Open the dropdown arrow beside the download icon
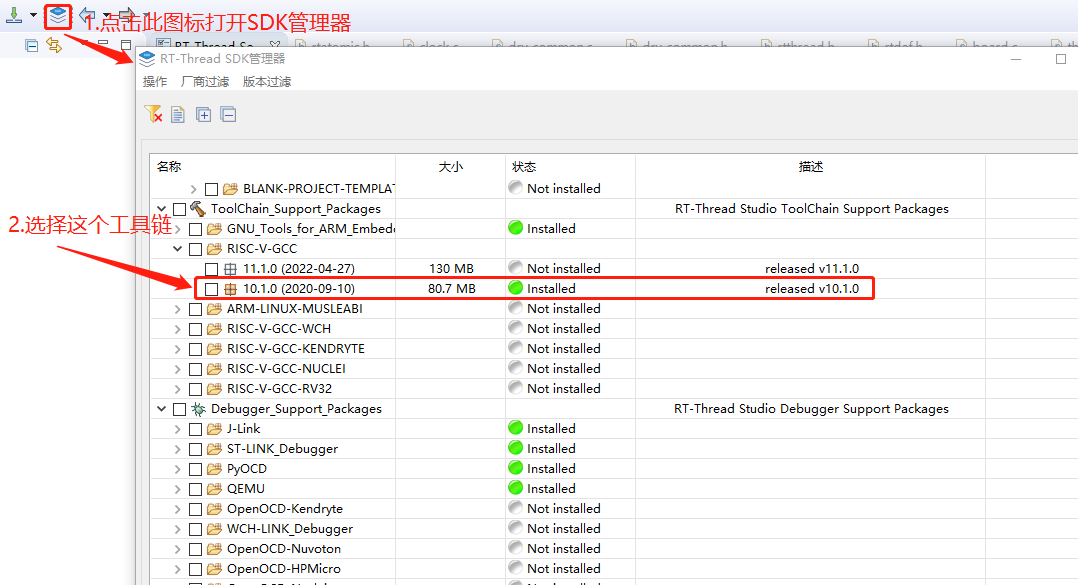Image resolution: width=1078 pixels, height=585 pixels. (33, 15)
